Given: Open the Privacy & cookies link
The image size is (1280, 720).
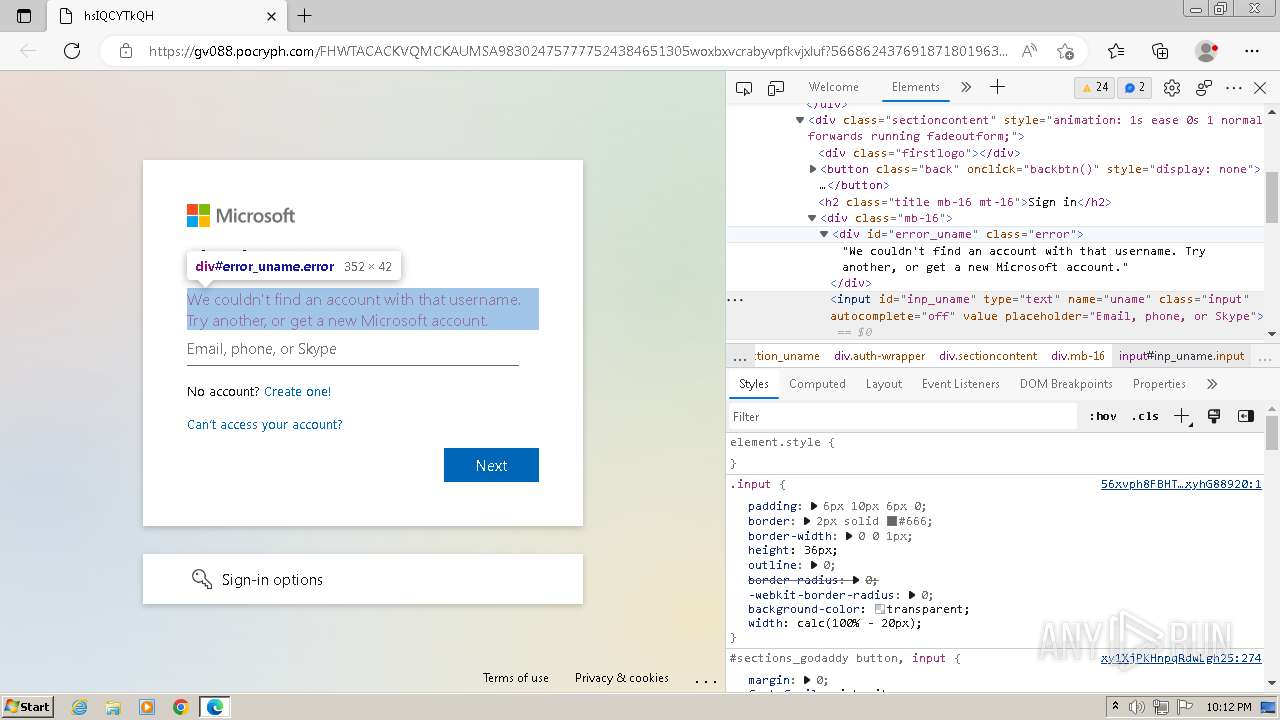Looking at the screenshot, I should pos(621,678).
